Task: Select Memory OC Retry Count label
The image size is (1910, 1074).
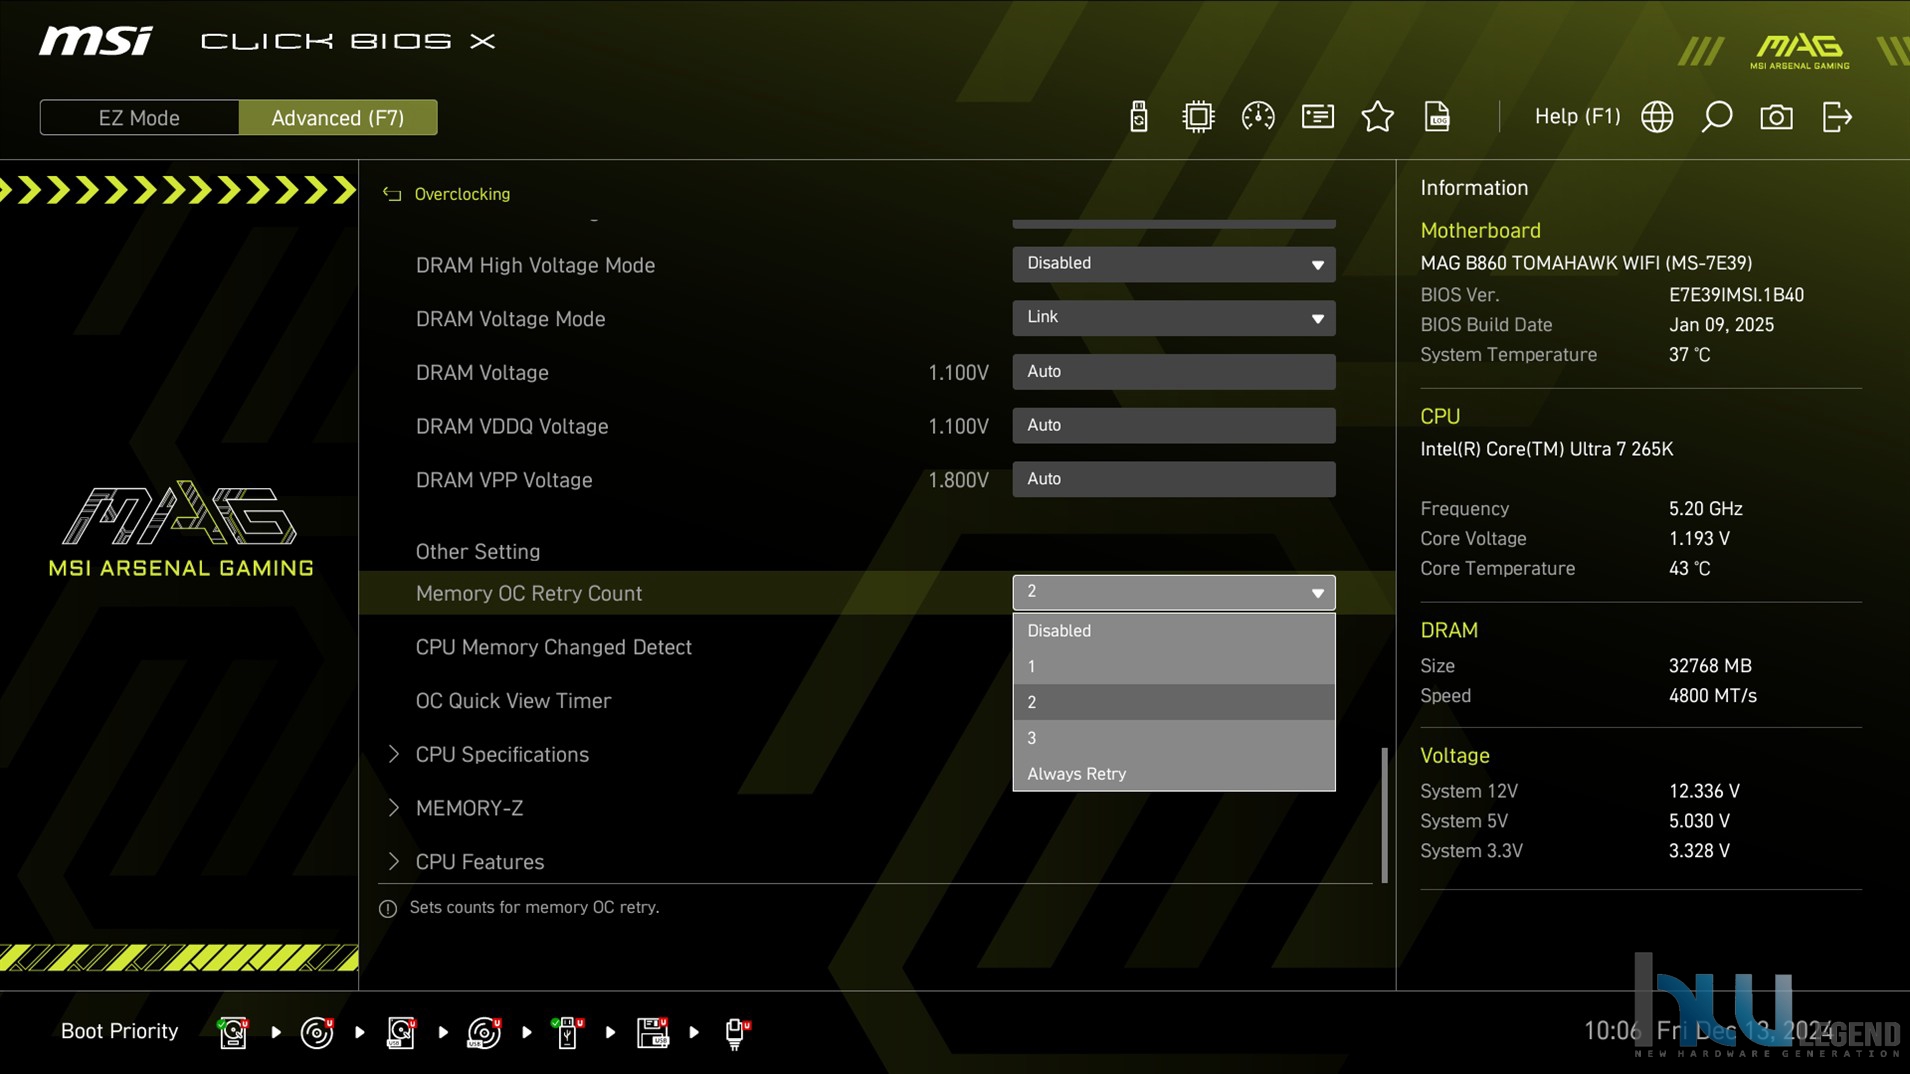Action: pos(528,593)
